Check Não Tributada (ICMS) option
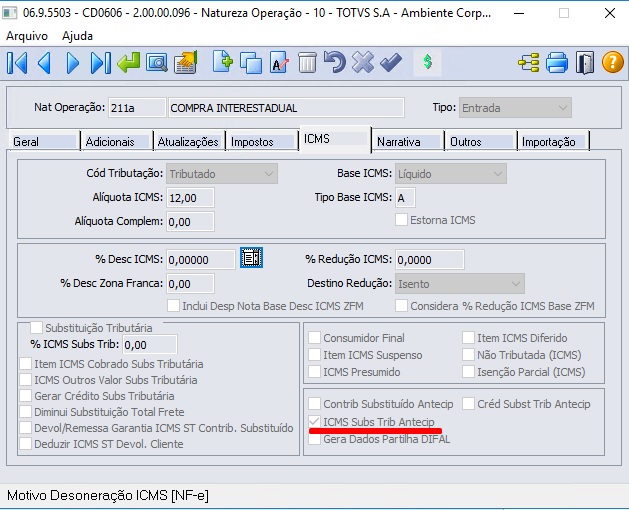This screenshot has height=510, width=629. coord(468,355)
